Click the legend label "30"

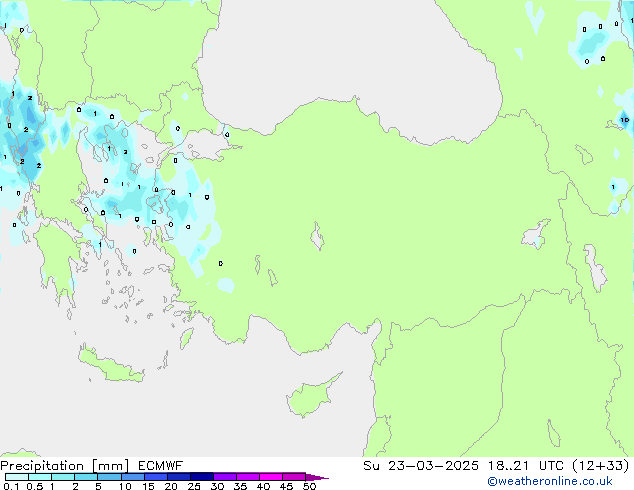(217, 486)
